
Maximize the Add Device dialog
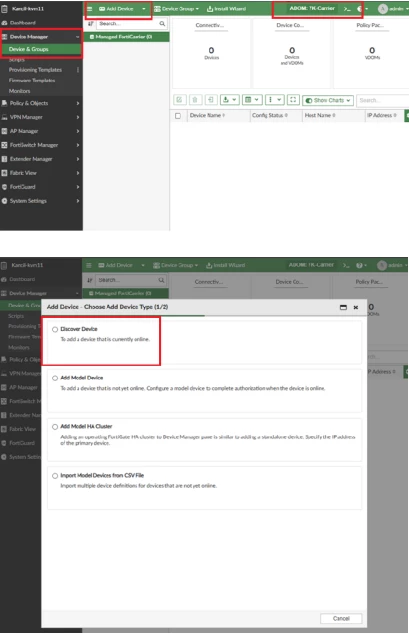343,307
